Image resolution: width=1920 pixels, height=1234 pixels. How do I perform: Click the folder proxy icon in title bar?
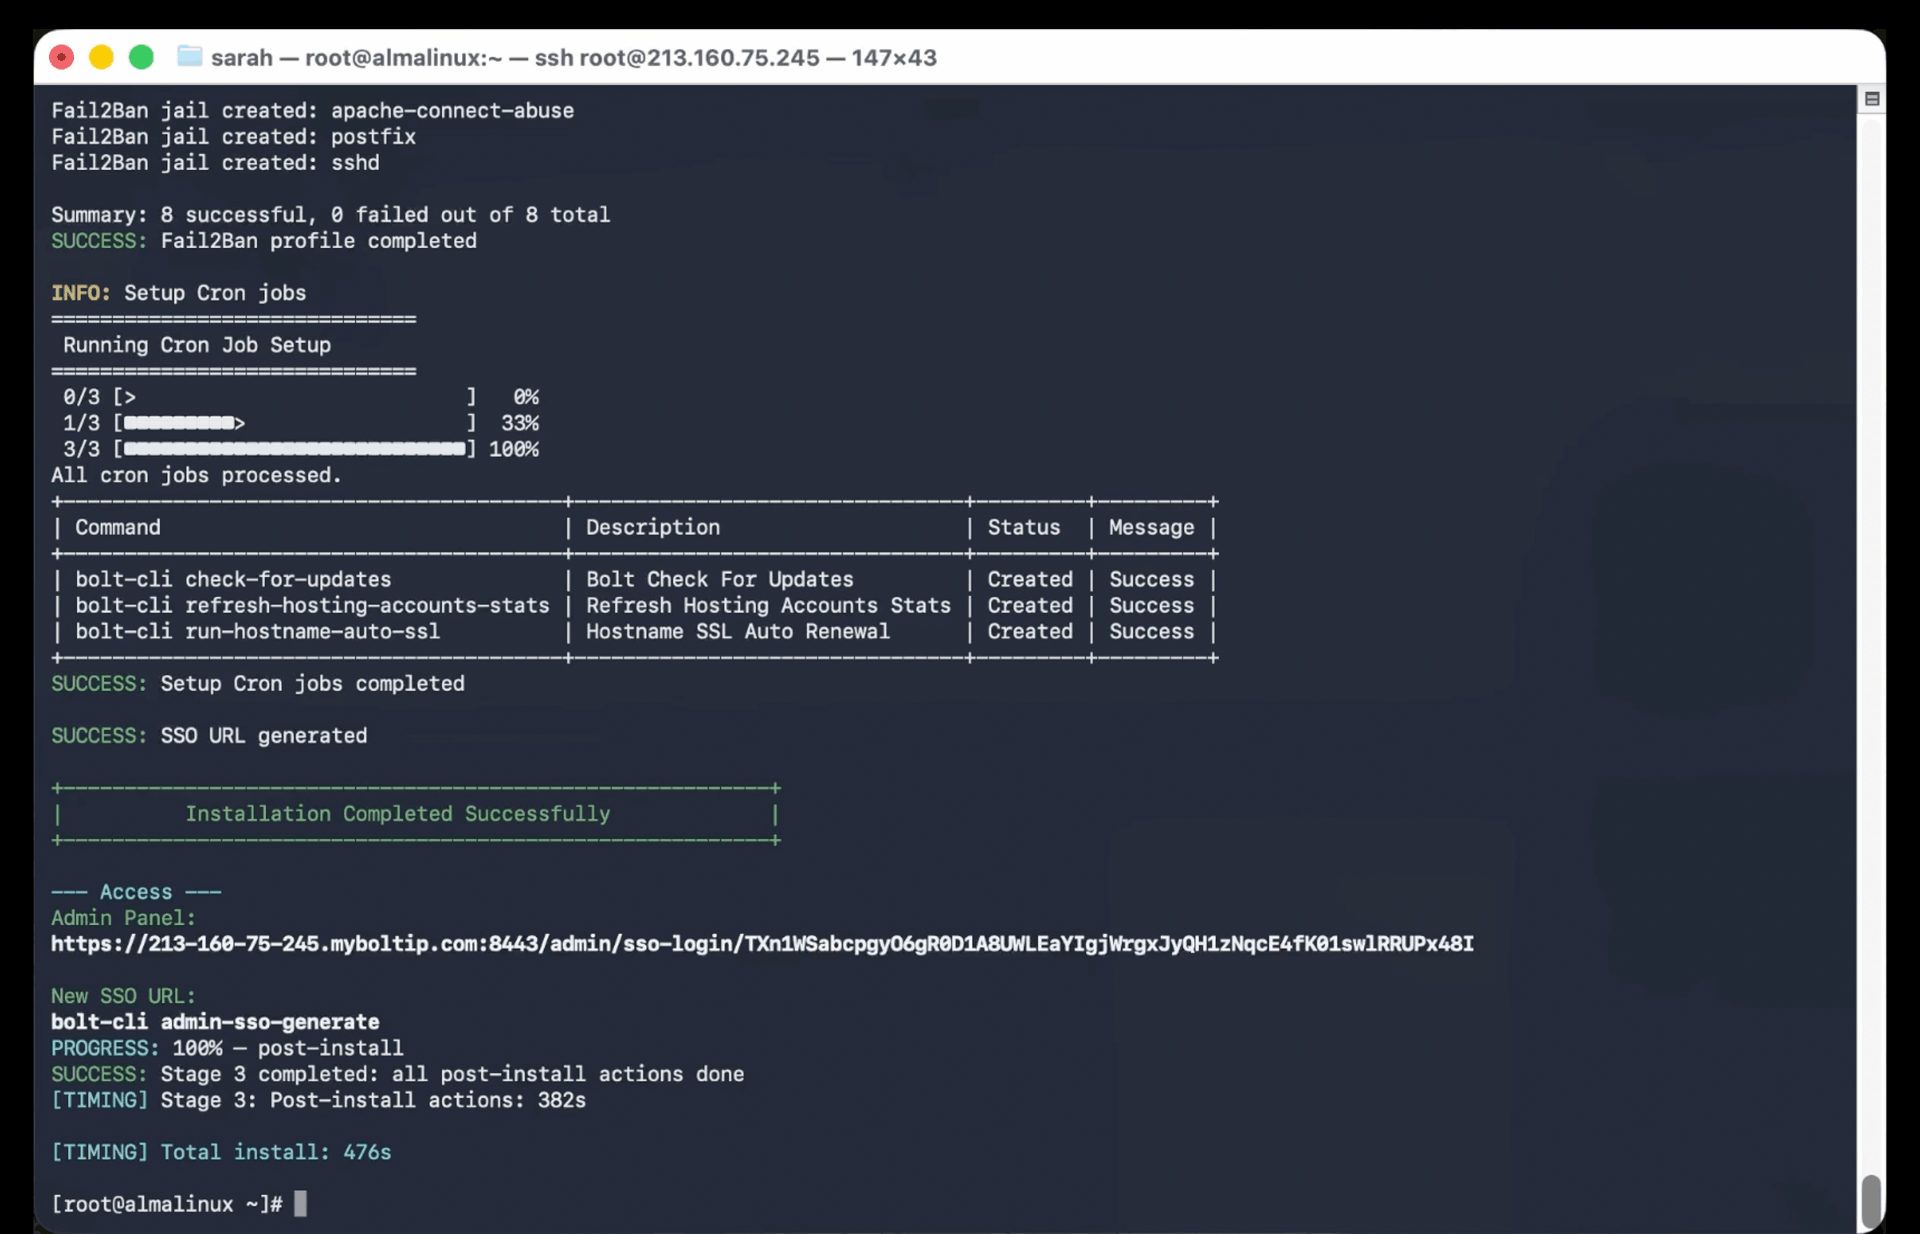tap(190, 56)
